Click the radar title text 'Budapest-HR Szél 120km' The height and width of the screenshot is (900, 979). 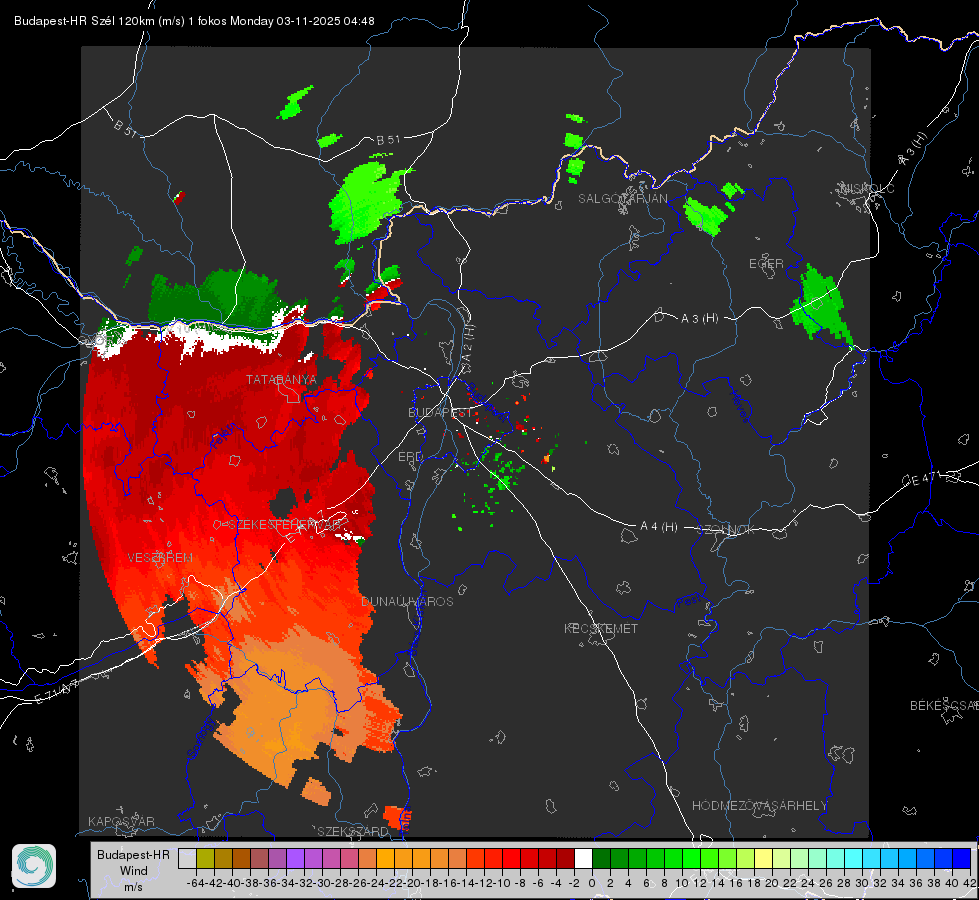click(x=84, y=21)
